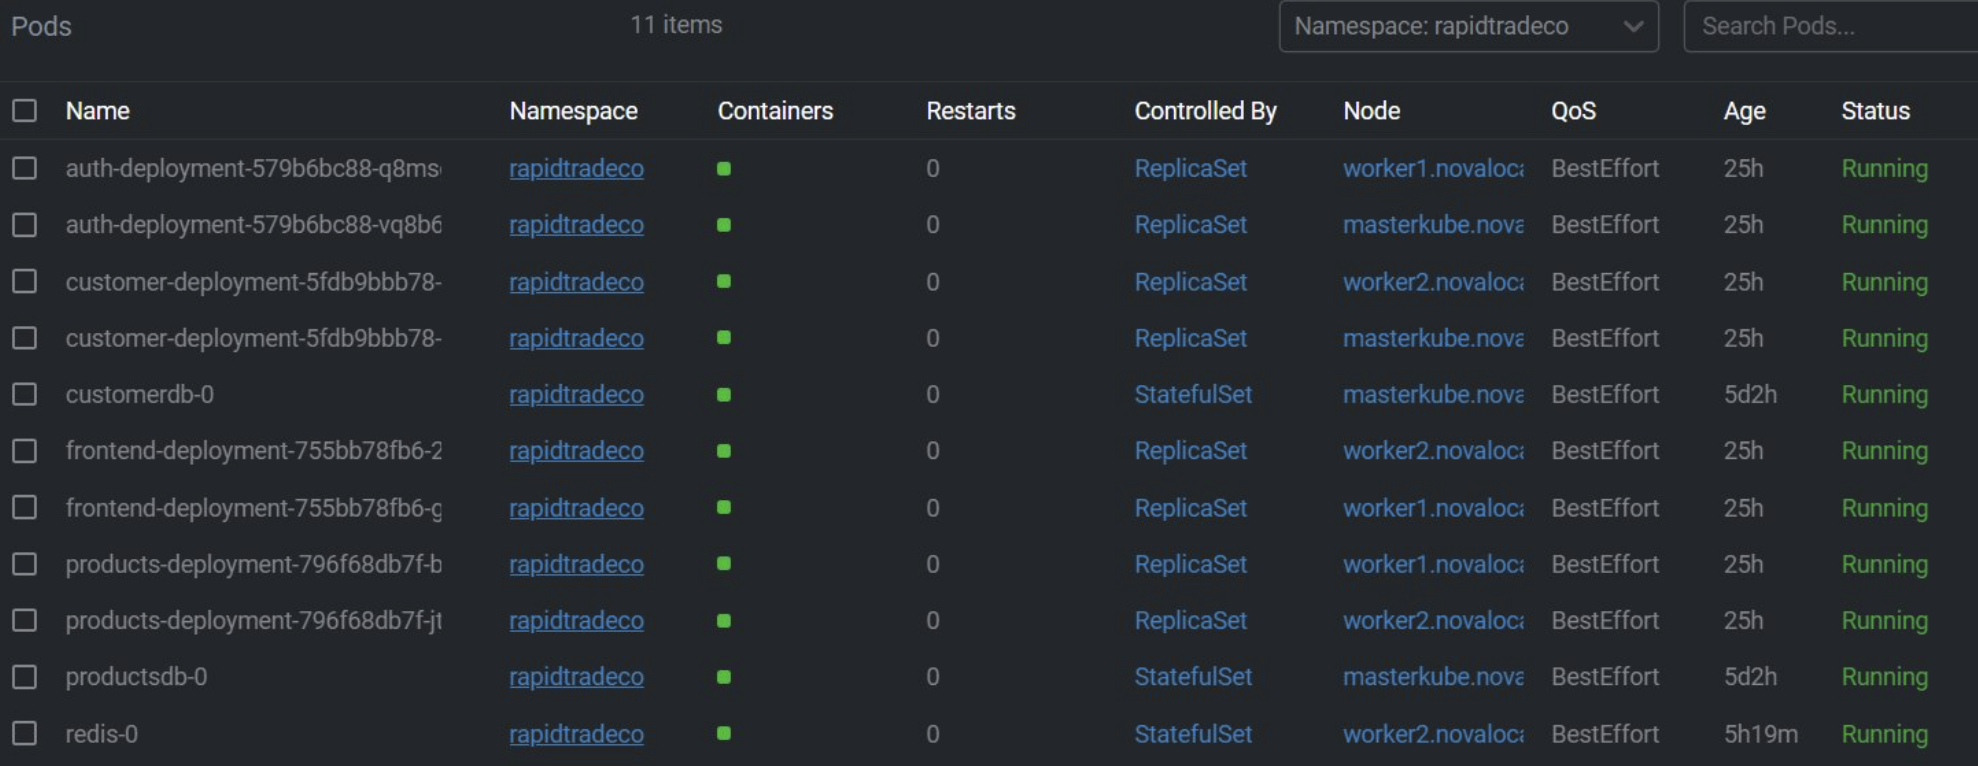The image size is (1978, 766).
Task: Click the green container indicator for productsdb-0
Action: 724,677
